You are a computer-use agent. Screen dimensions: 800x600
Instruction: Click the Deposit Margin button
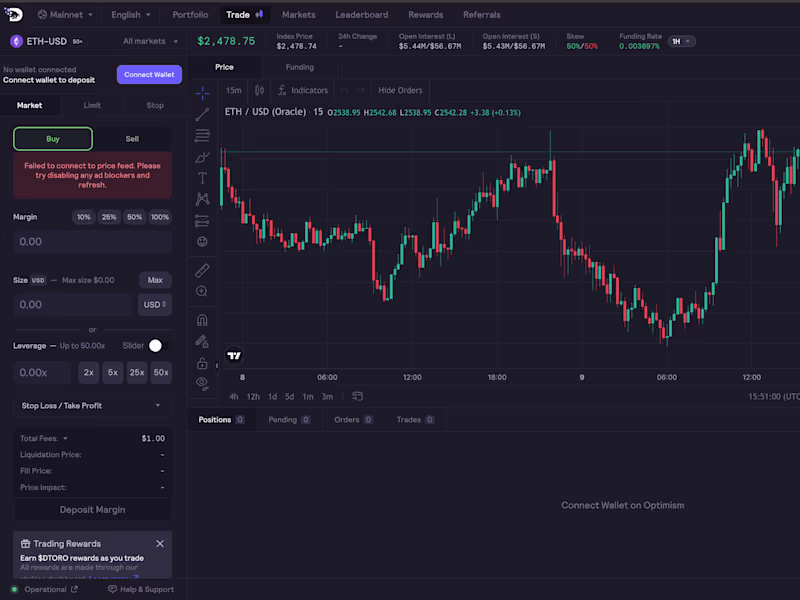pos(92,510)
